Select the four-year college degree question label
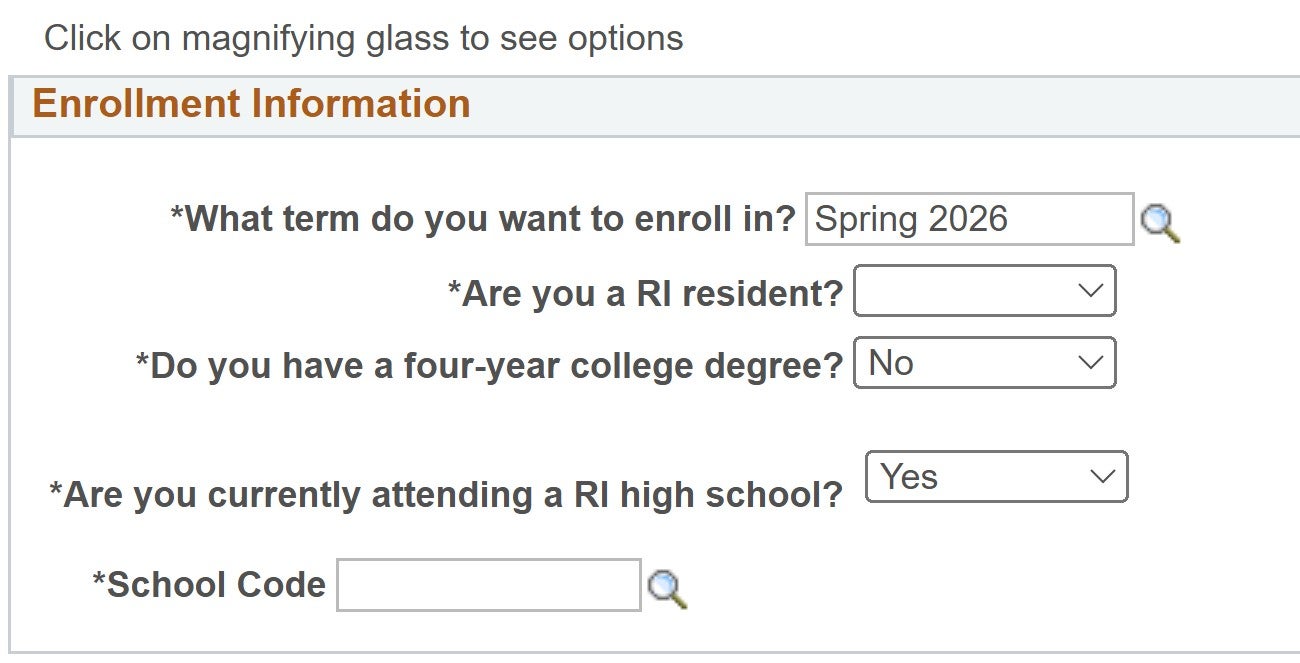1300x663 pixels. coord(490,366)
